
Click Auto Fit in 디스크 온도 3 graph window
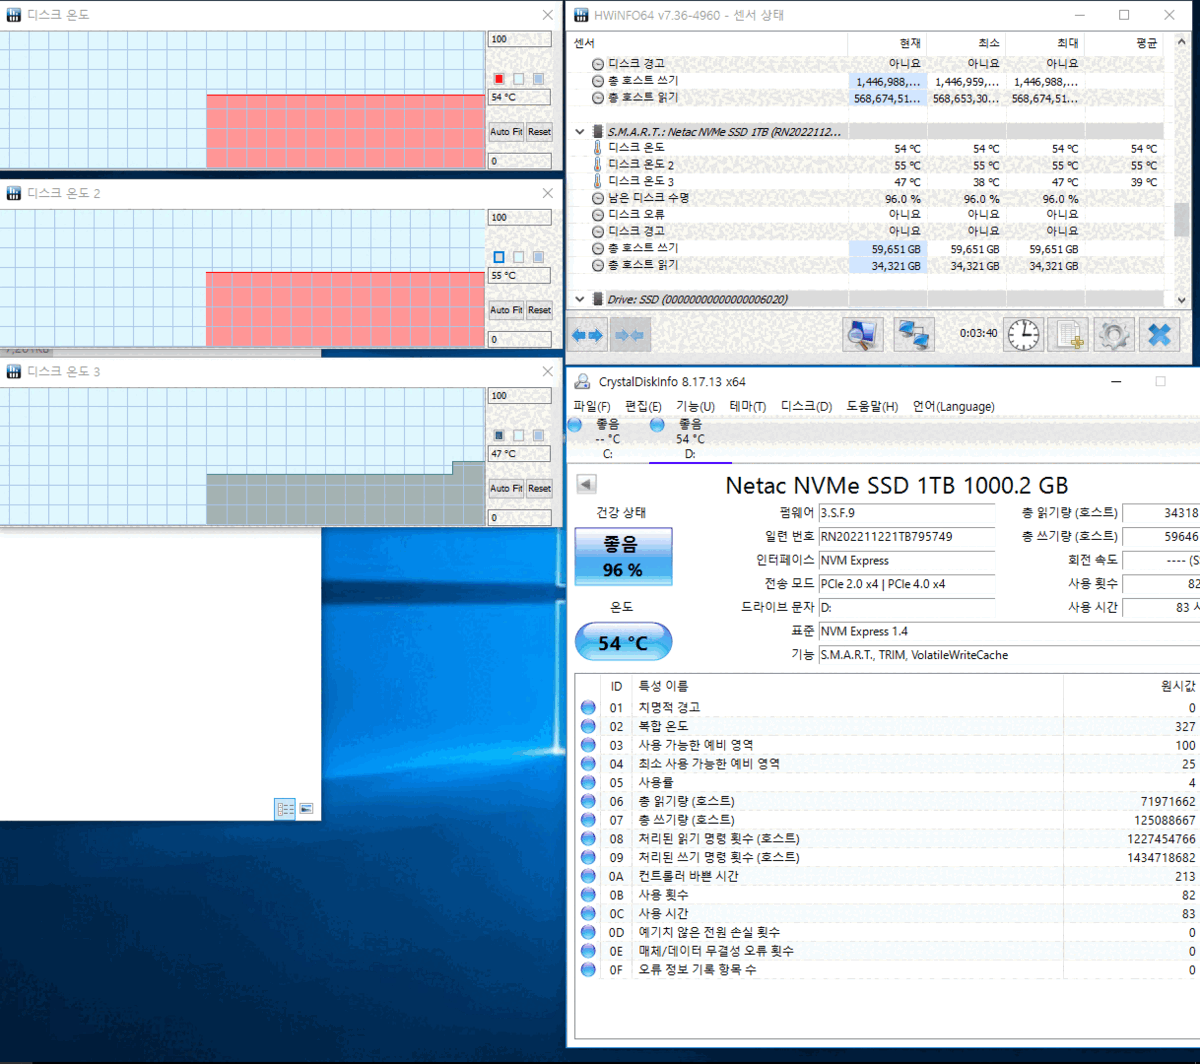[x=506, y=488]
